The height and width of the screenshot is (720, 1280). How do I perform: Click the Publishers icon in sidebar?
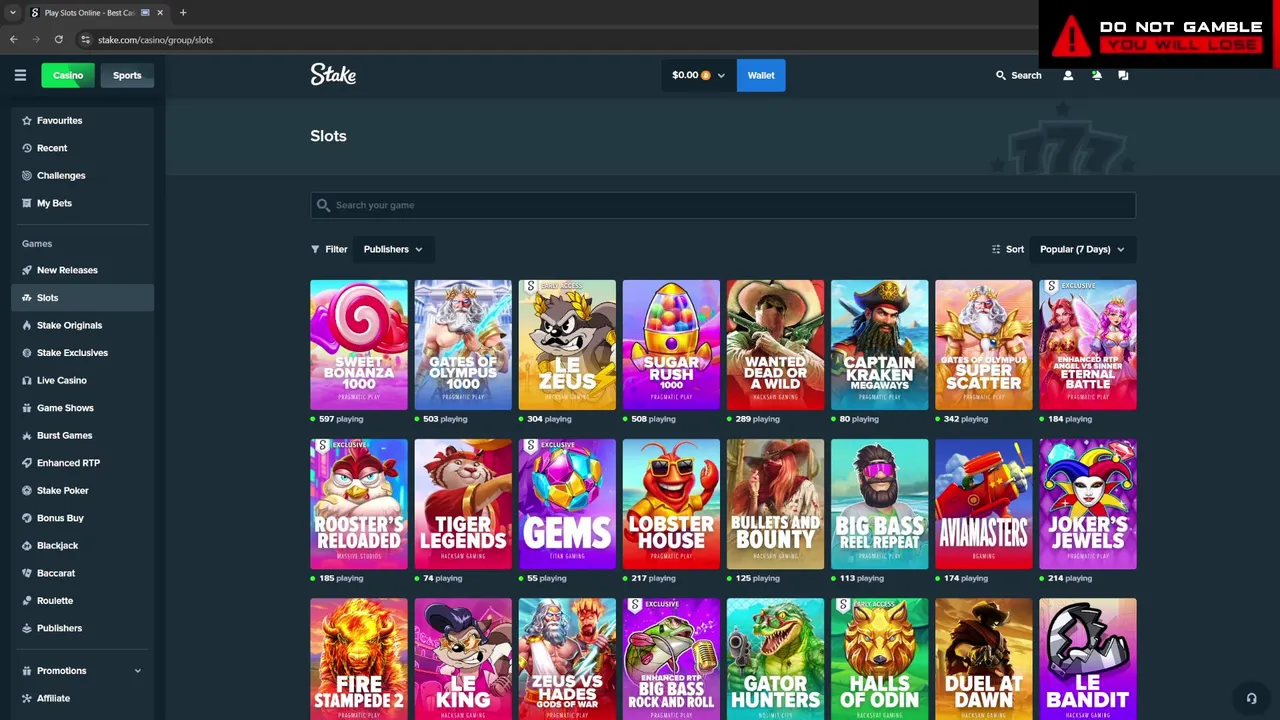27,628
